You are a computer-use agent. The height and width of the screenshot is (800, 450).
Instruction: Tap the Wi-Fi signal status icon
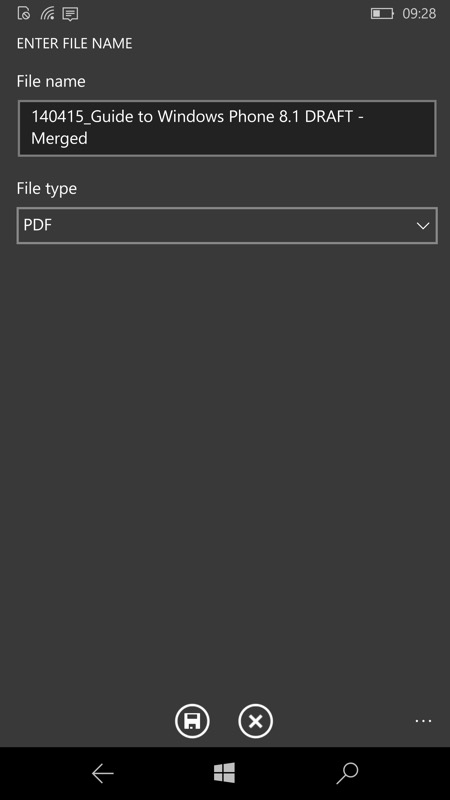click(47, 13)
